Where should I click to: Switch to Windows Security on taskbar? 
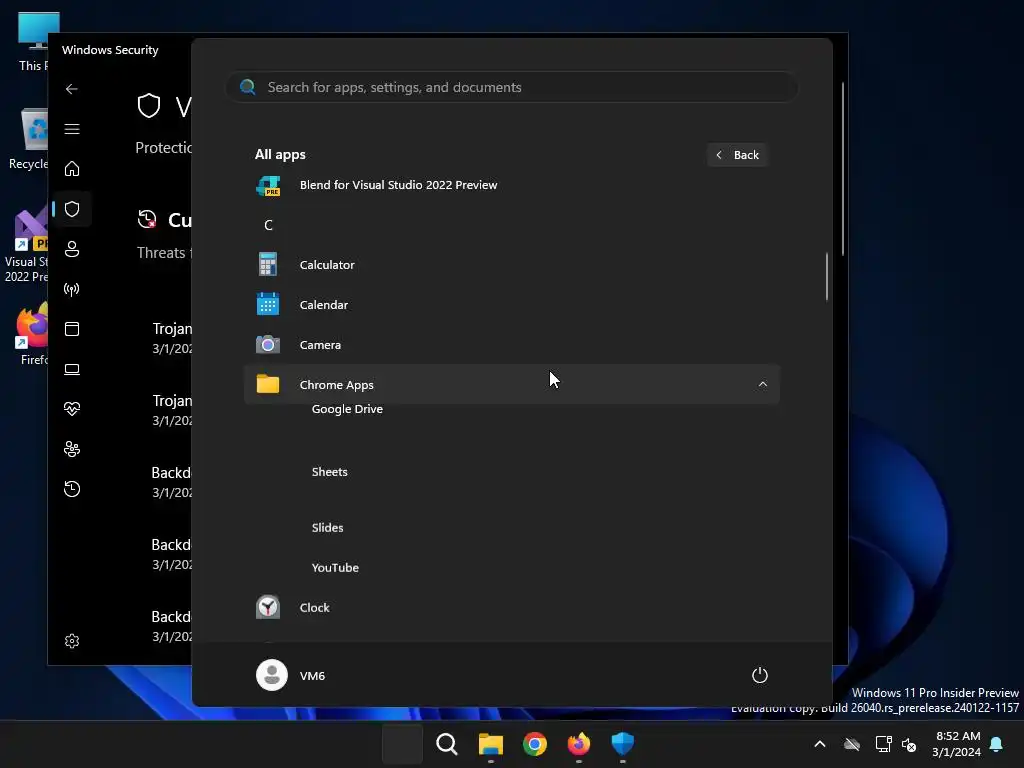[x=622, y=744]
